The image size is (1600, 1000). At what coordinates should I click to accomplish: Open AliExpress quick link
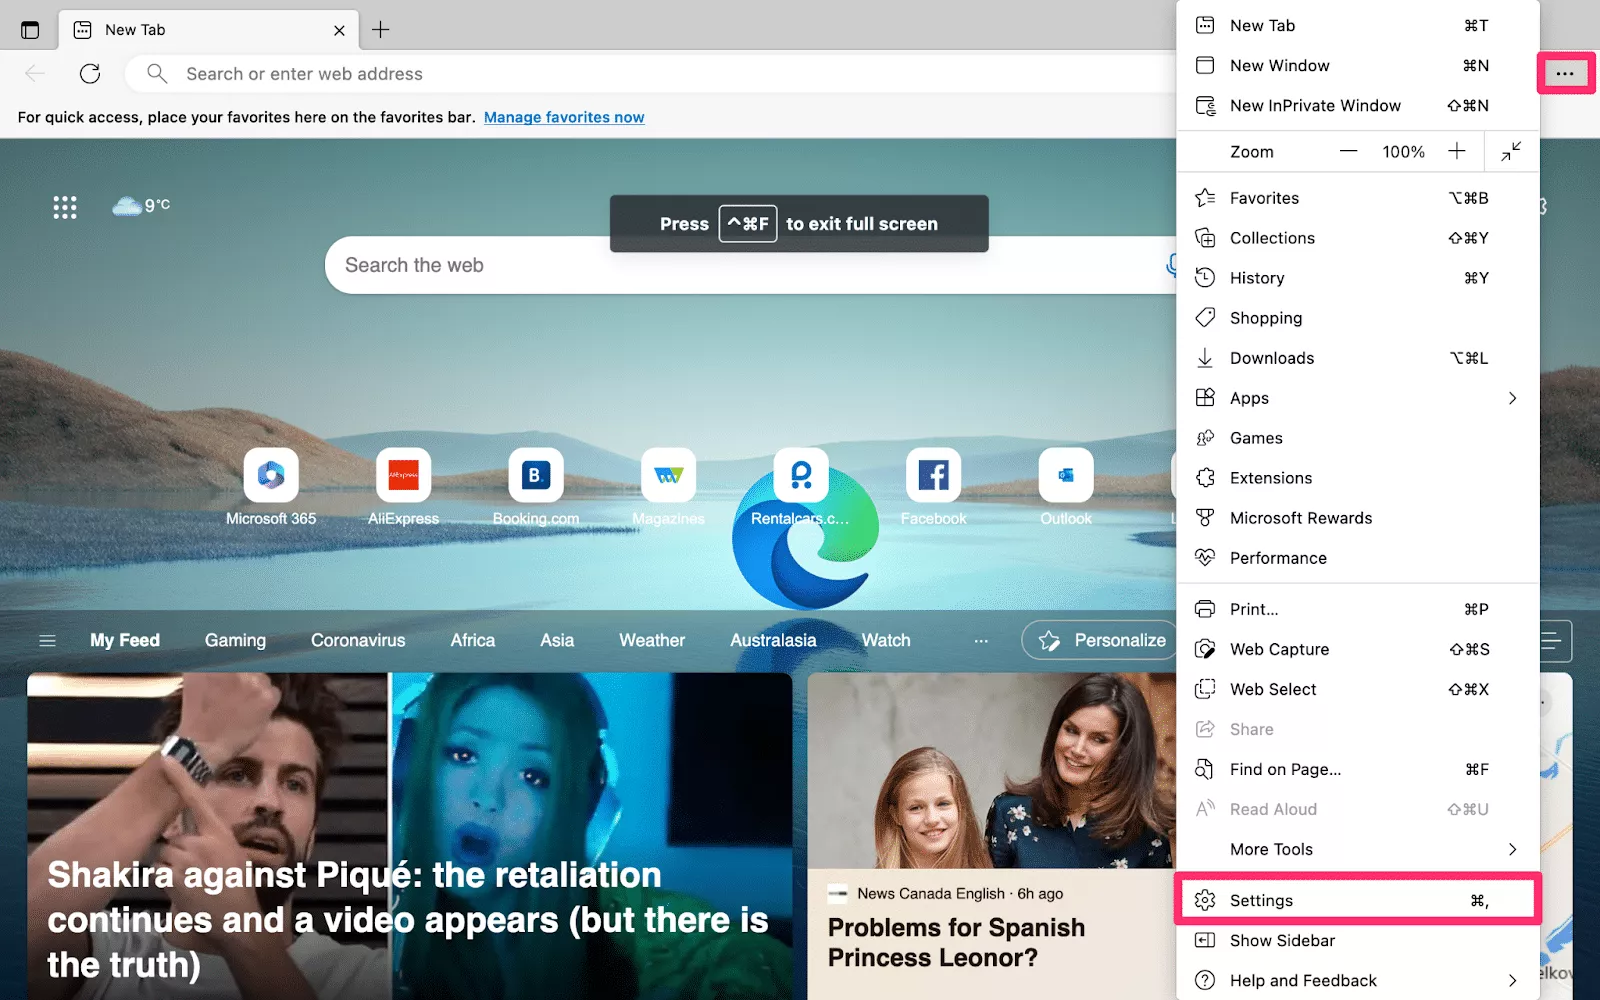404,487
